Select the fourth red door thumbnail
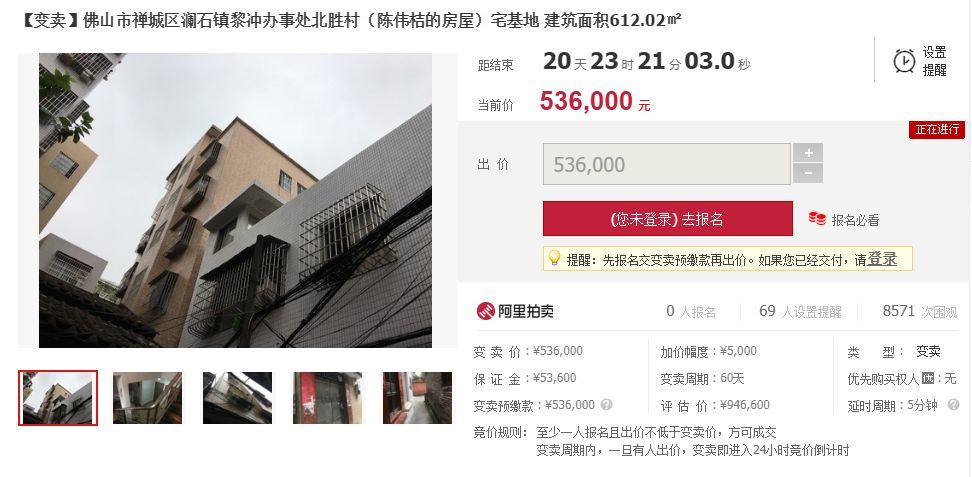Screen dimensions: 972x477 (x=327, y=398)
